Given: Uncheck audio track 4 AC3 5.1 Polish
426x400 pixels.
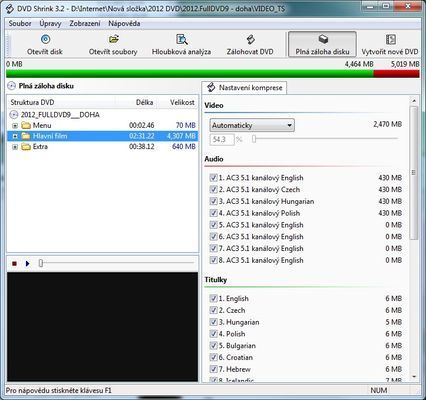Looking at the screenshot, I should (x=213, y=213).
